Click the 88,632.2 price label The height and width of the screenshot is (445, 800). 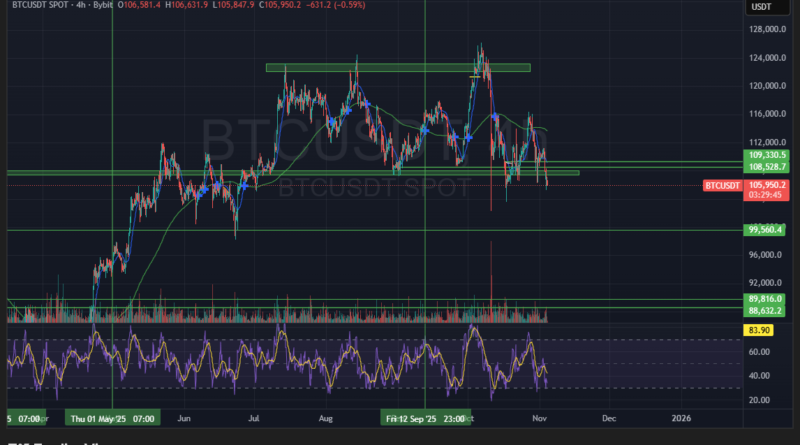coord(767,311)
